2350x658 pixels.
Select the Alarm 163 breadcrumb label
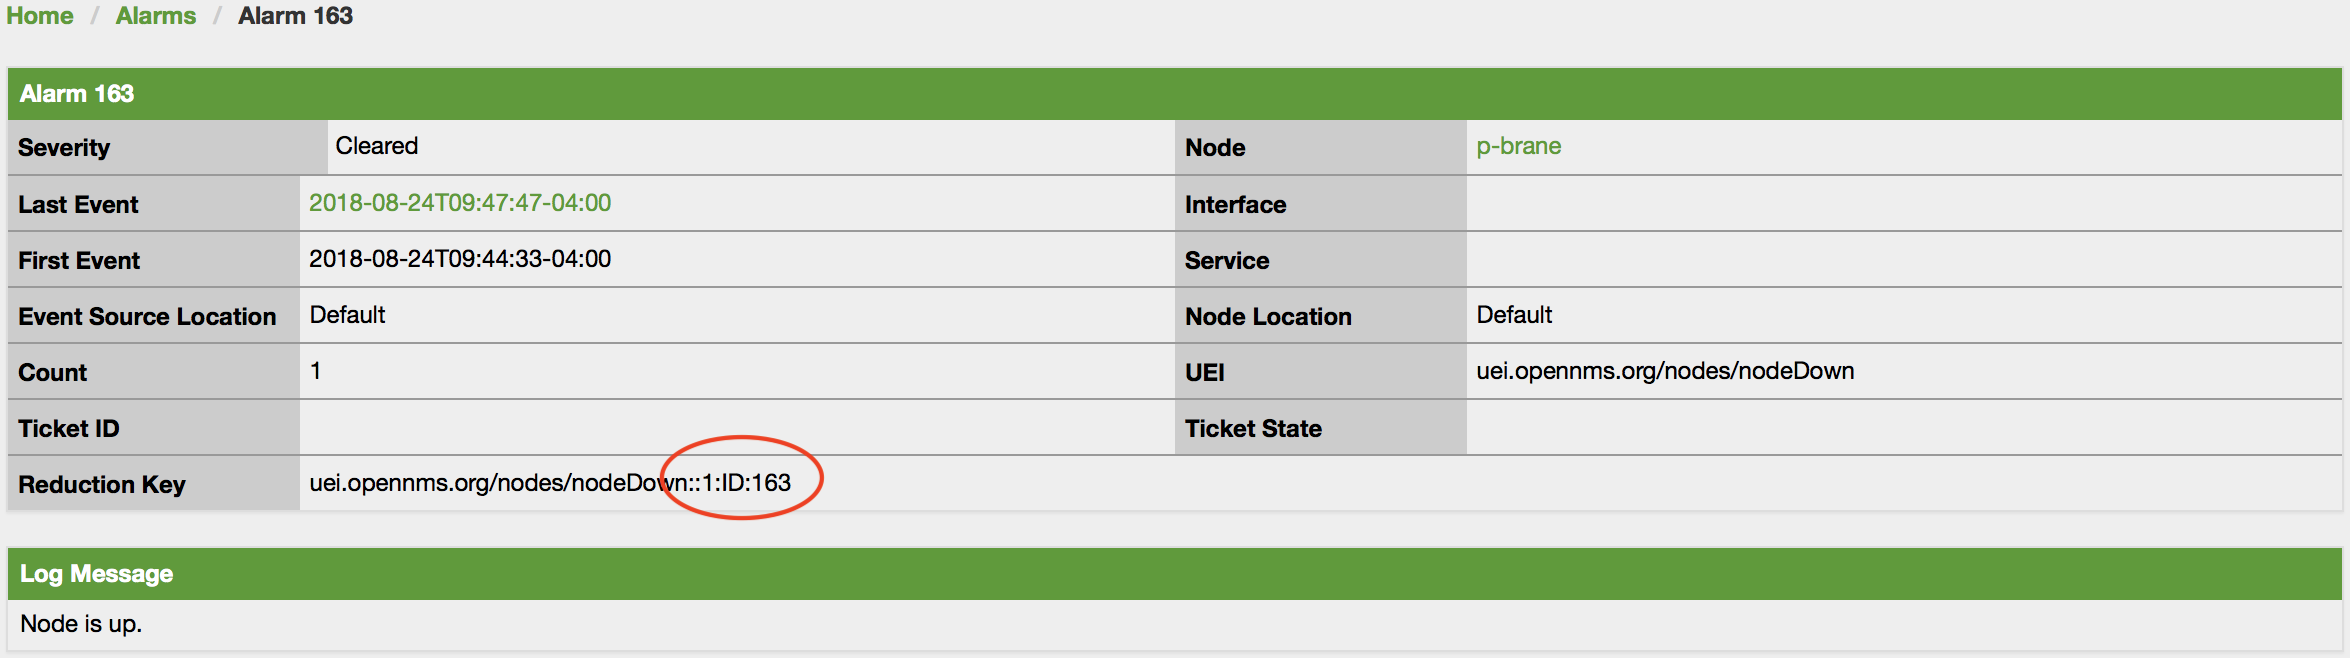296,15
